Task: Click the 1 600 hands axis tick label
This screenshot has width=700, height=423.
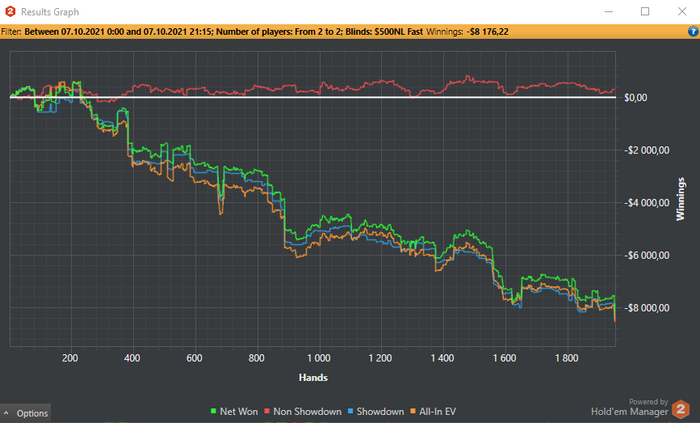Action: 504,358
